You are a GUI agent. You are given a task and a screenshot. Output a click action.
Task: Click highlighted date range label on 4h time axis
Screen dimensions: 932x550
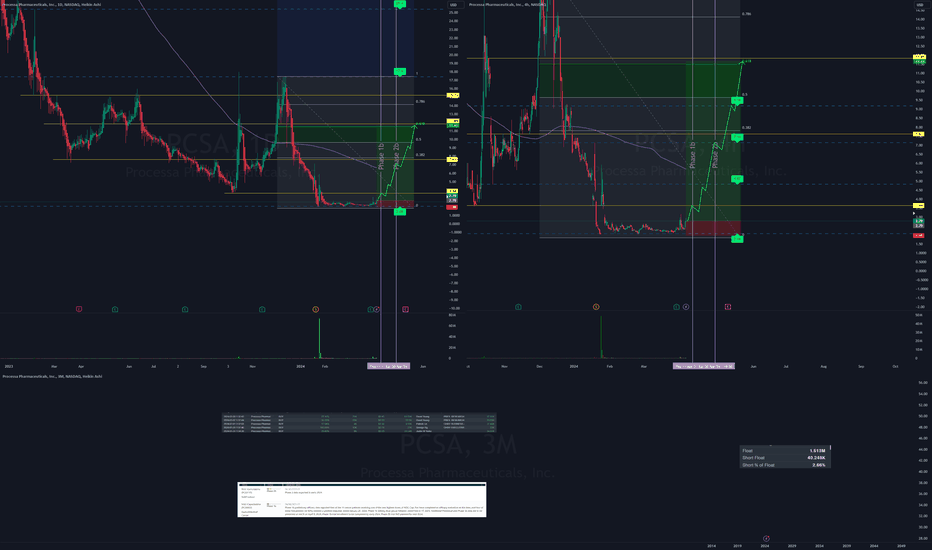(x=704, y=366)
